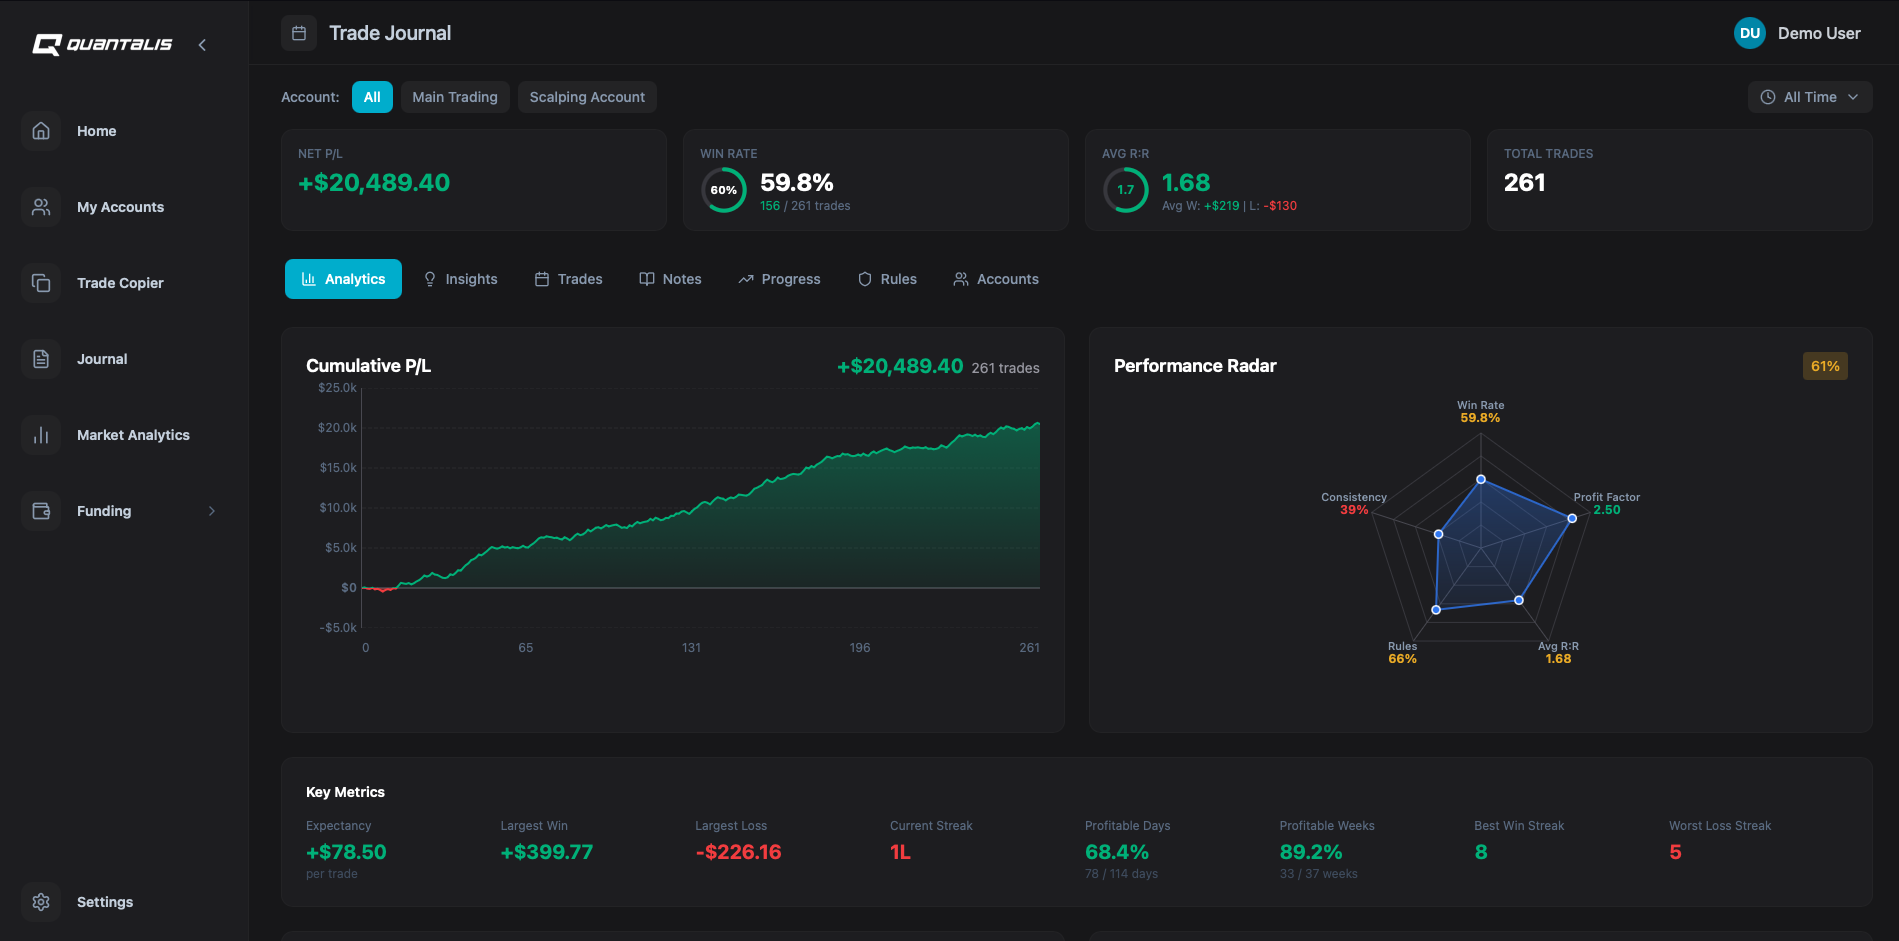Viewport: 1899px width, 941px height.
Task: Click the Profit Factor 2.50 radar point
Action: (x=1572, y=518)
